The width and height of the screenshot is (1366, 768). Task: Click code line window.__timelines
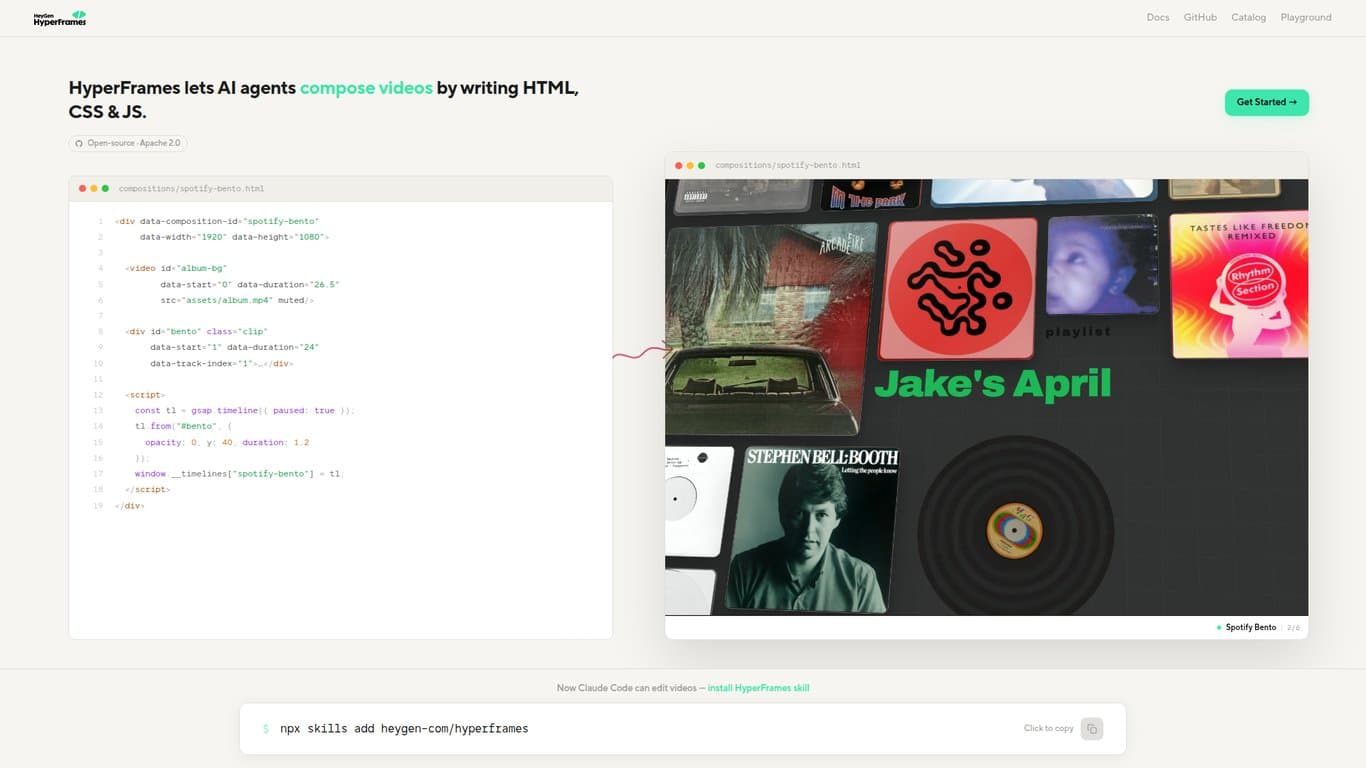[239, 474]
